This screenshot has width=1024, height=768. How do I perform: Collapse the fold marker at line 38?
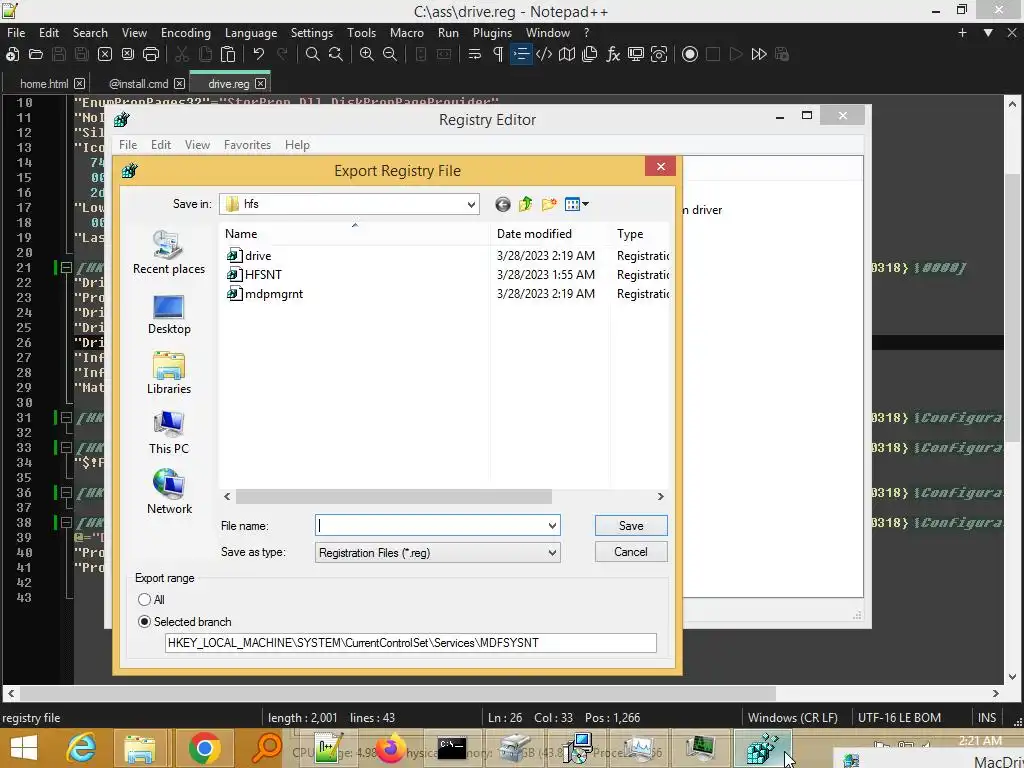[x=66, y=523]
